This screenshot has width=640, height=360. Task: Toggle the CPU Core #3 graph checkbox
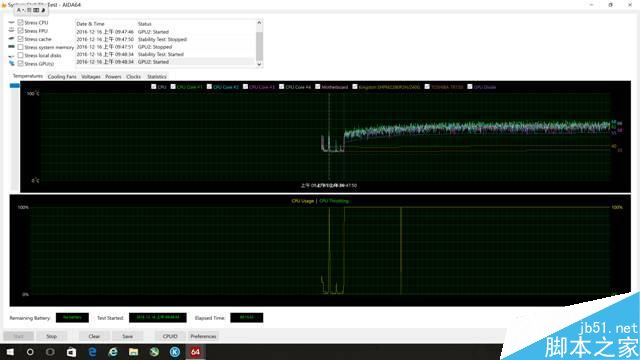point(245,87)
